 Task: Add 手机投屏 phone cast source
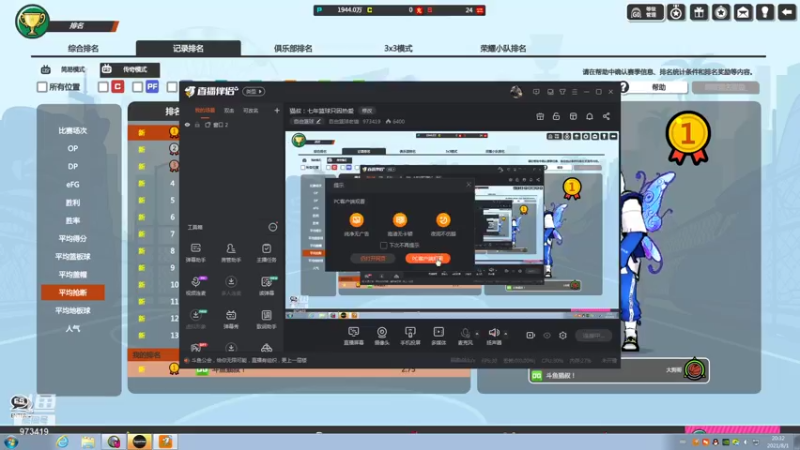click(410, 336)
